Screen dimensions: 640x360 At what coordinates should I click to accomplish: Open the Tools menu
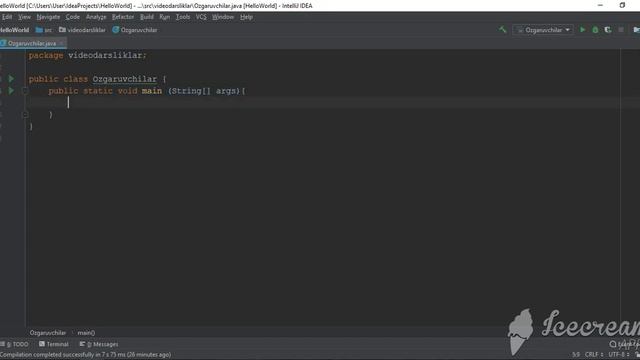[183, 17]
